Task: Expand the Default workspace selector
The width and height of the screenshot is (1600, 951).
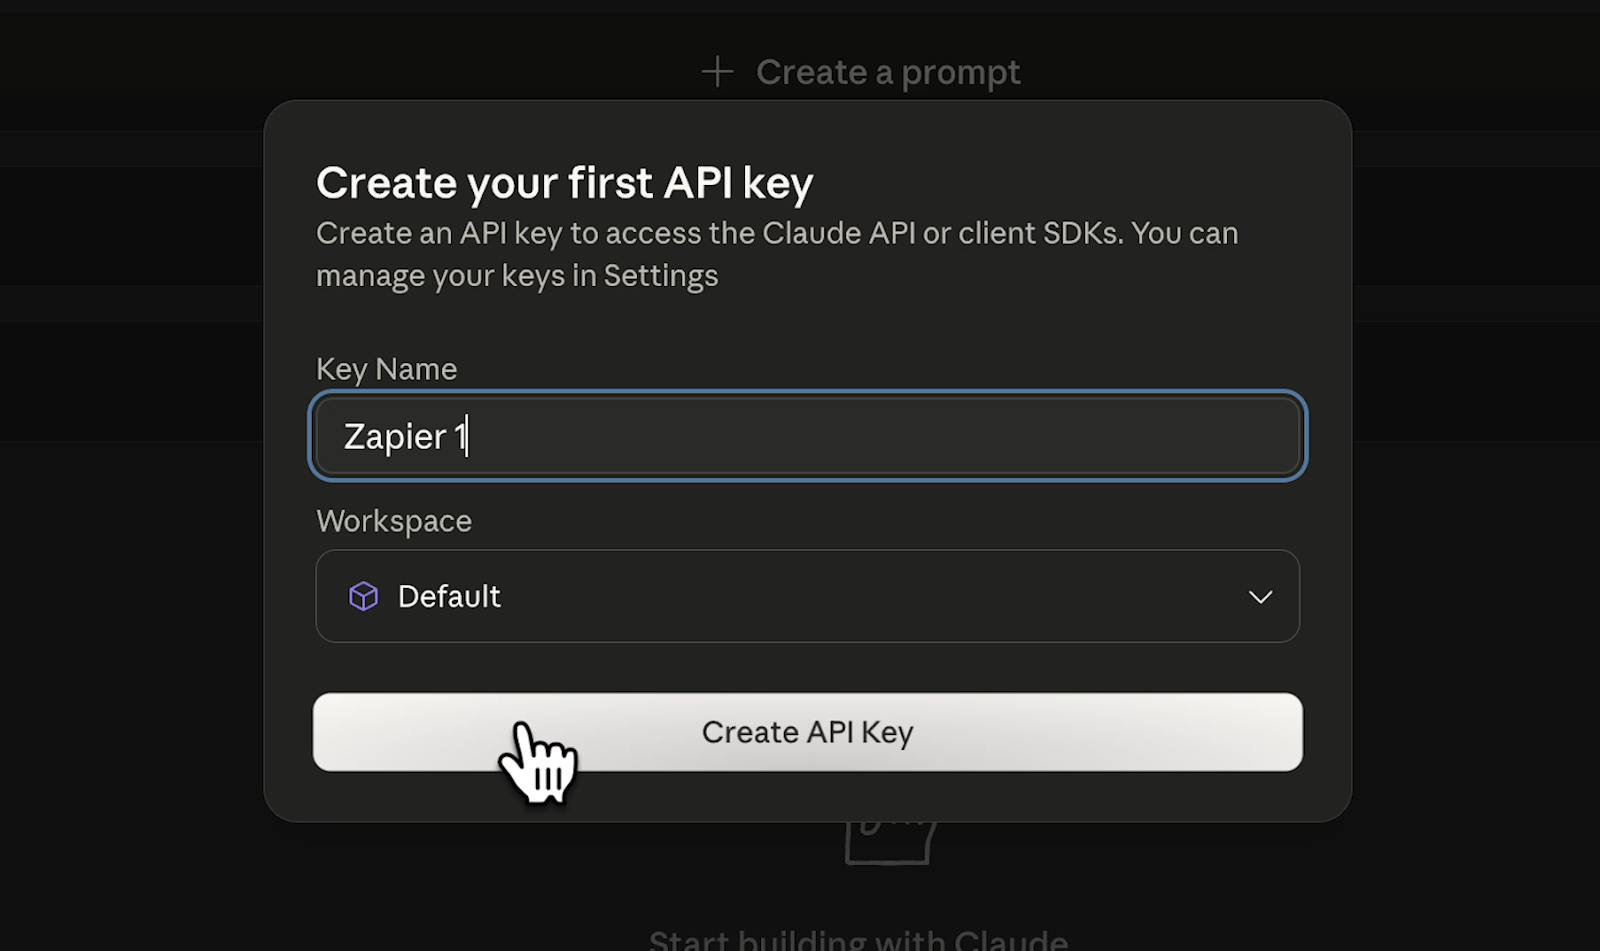Action: tap(807, 596)
